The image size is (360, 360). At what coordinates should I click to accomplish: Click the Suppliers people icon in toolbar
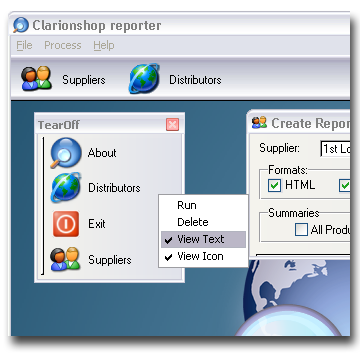tap(37, 79)
